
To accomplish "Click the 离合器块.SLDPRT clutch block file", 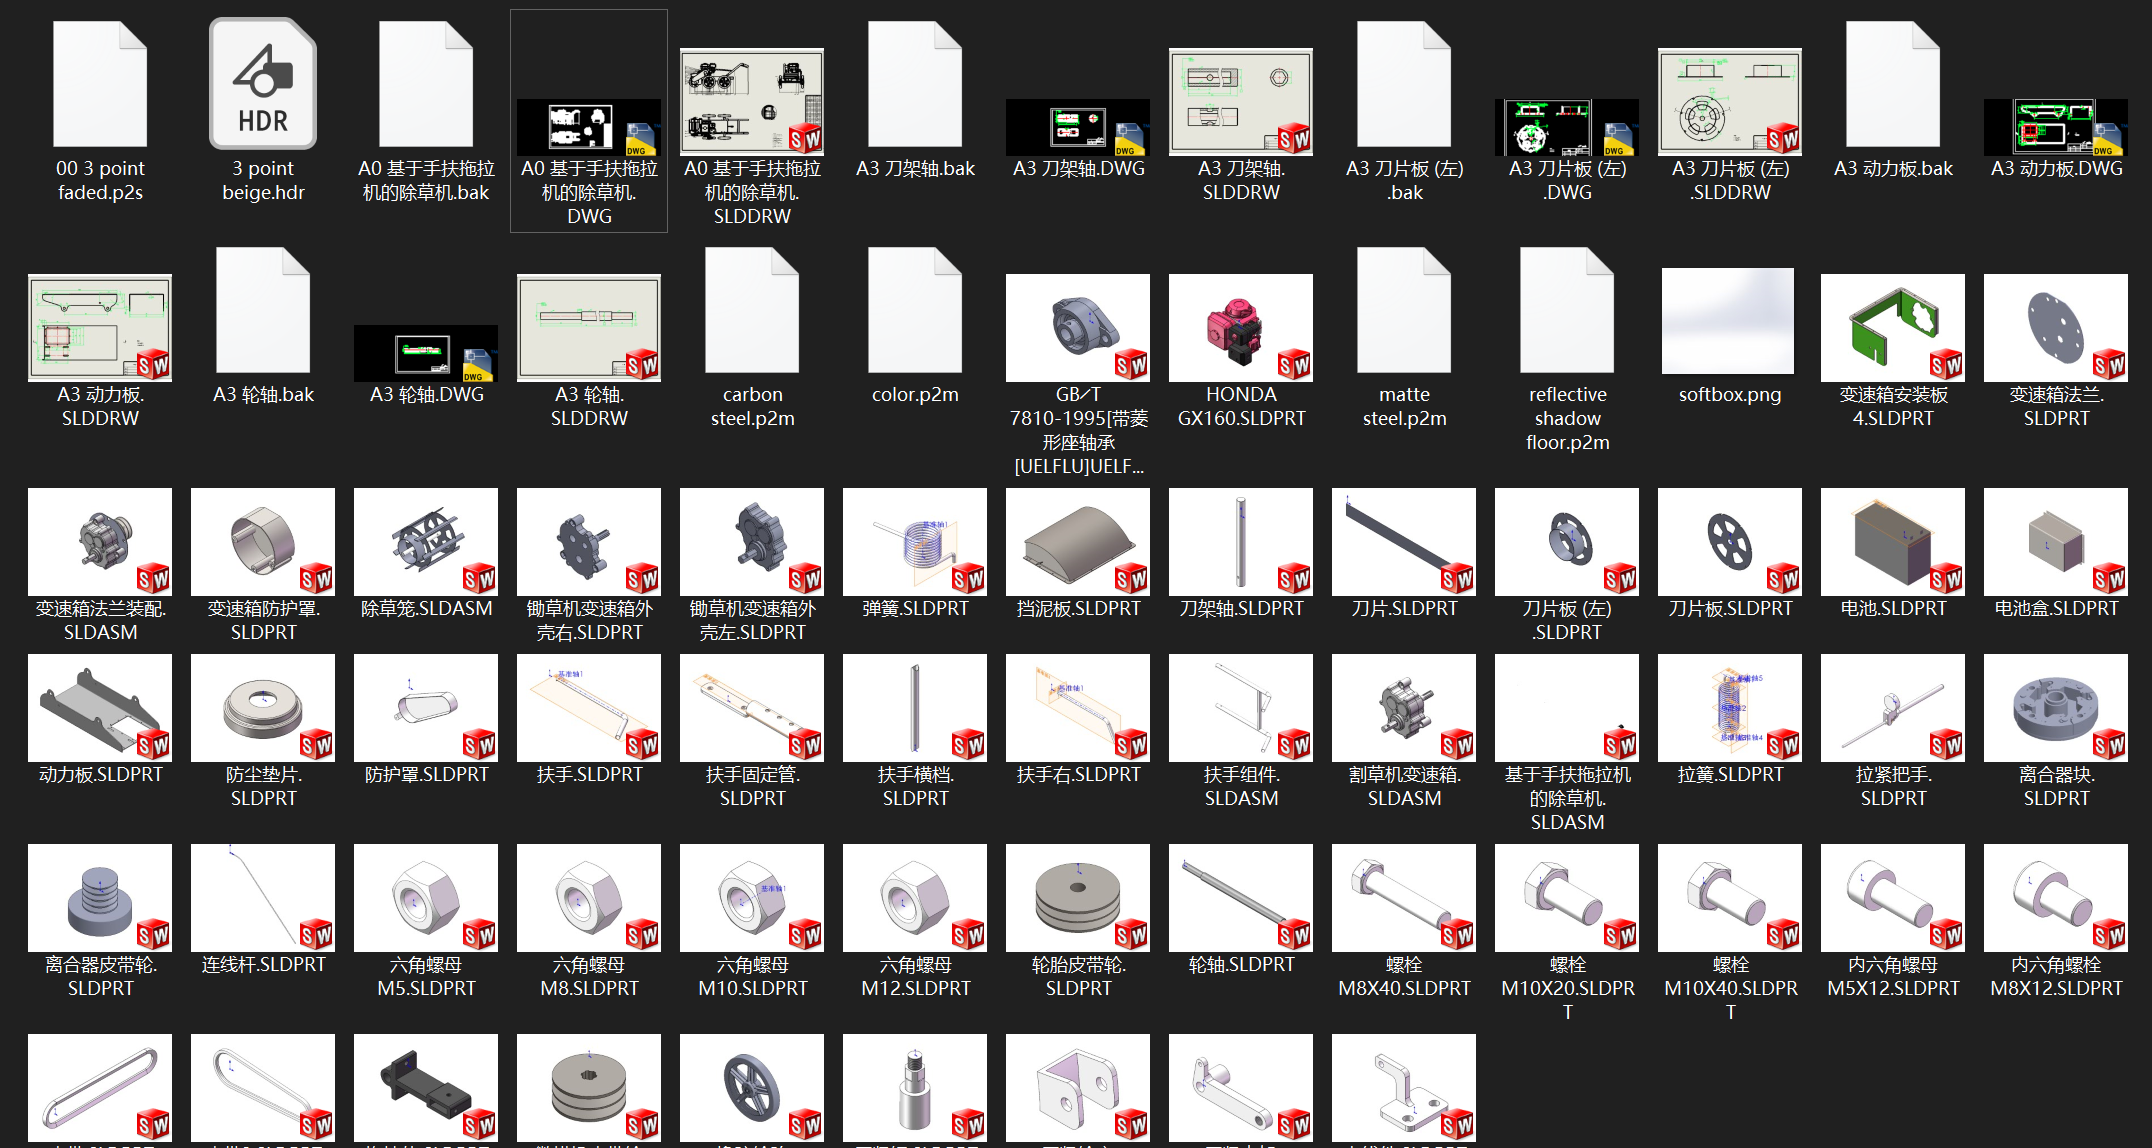I will pyautogui.click(x=2055, y=708).
